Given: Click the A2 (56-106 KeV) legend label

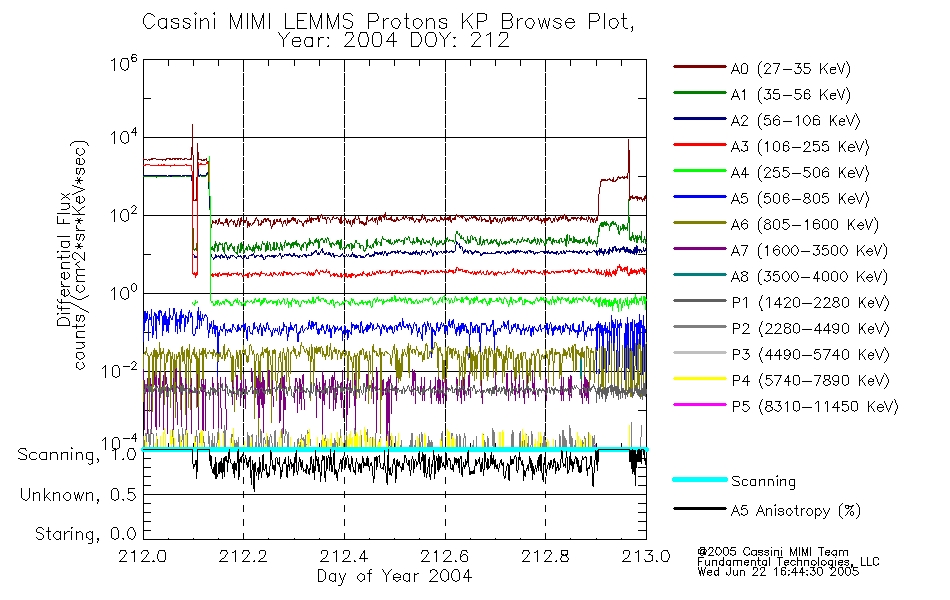Looking at the screenshot, I should [796, 121].
